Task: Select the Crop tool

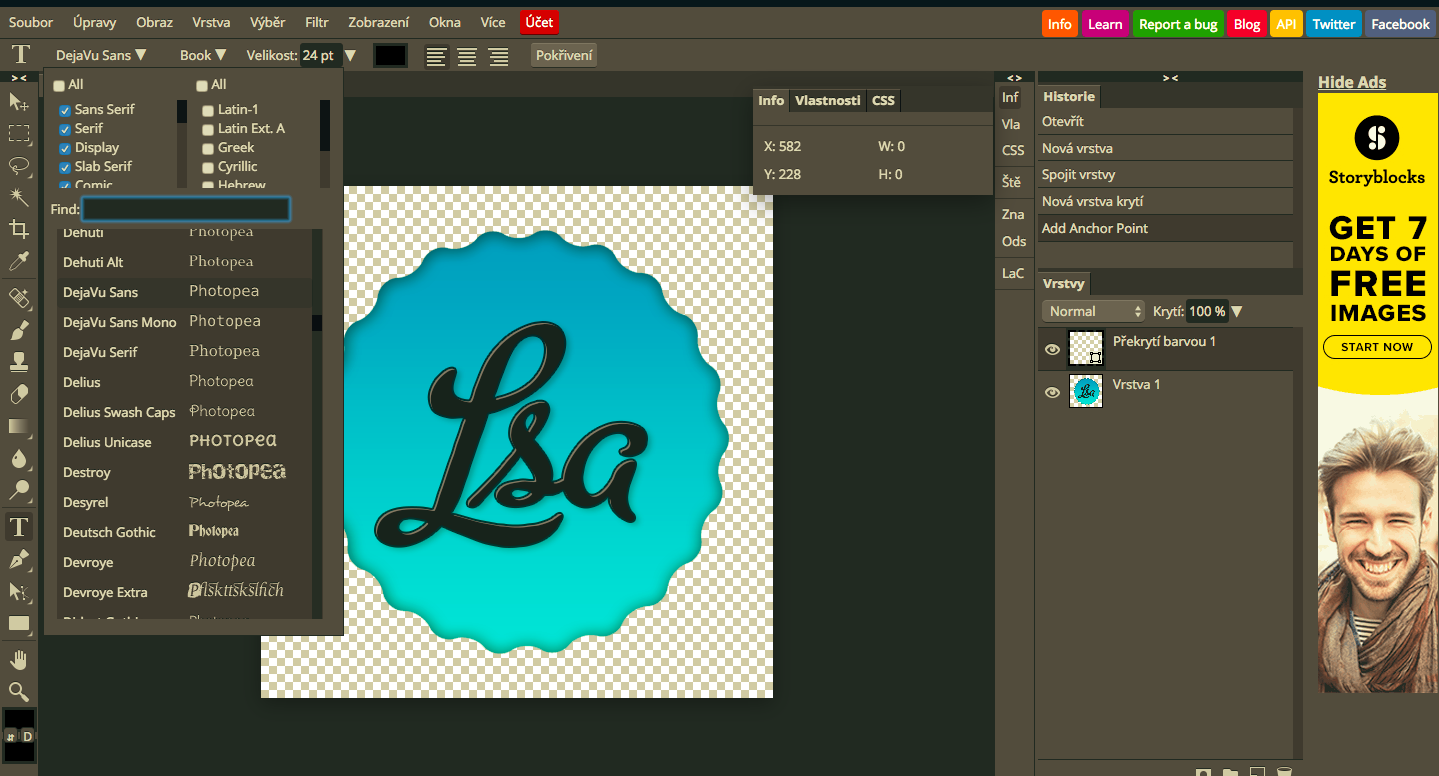Action: coord(19,230)
